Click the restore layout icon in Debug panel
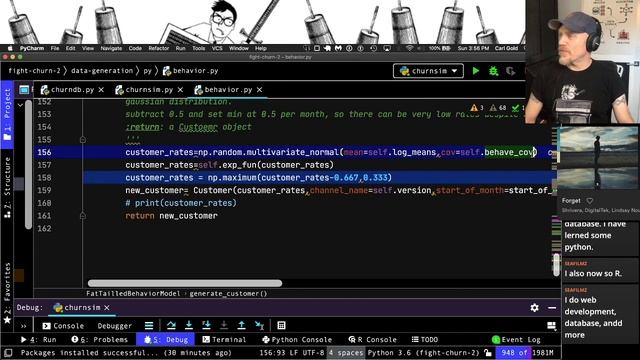The width and height of the screenshot is (640, 360). click(551, 326)
